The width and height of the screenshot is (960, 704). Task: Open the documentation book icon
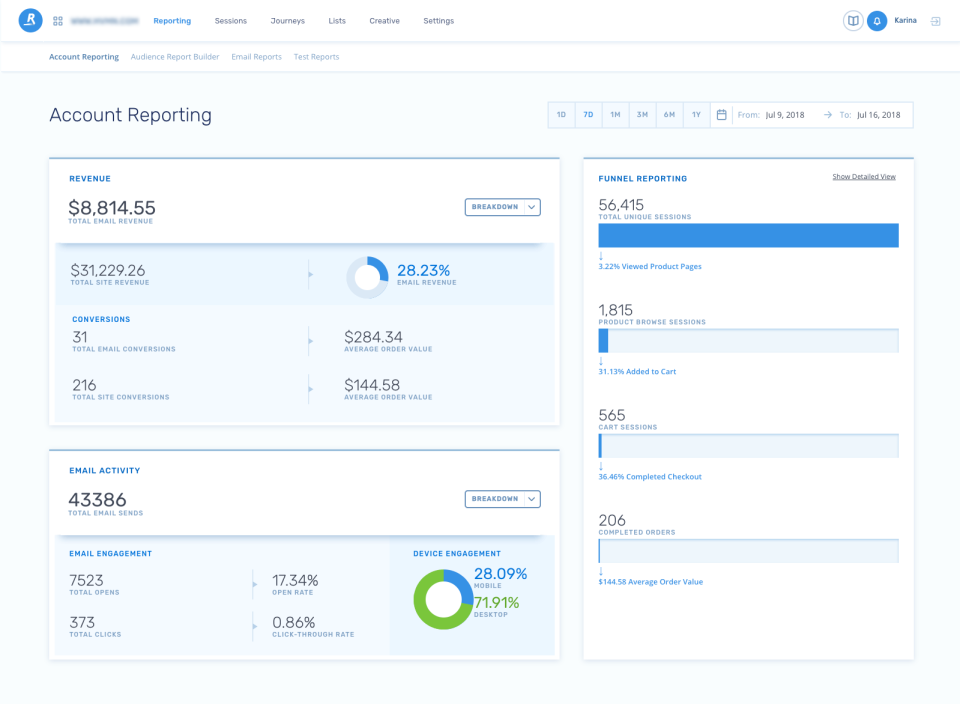[x=853, y=21]
